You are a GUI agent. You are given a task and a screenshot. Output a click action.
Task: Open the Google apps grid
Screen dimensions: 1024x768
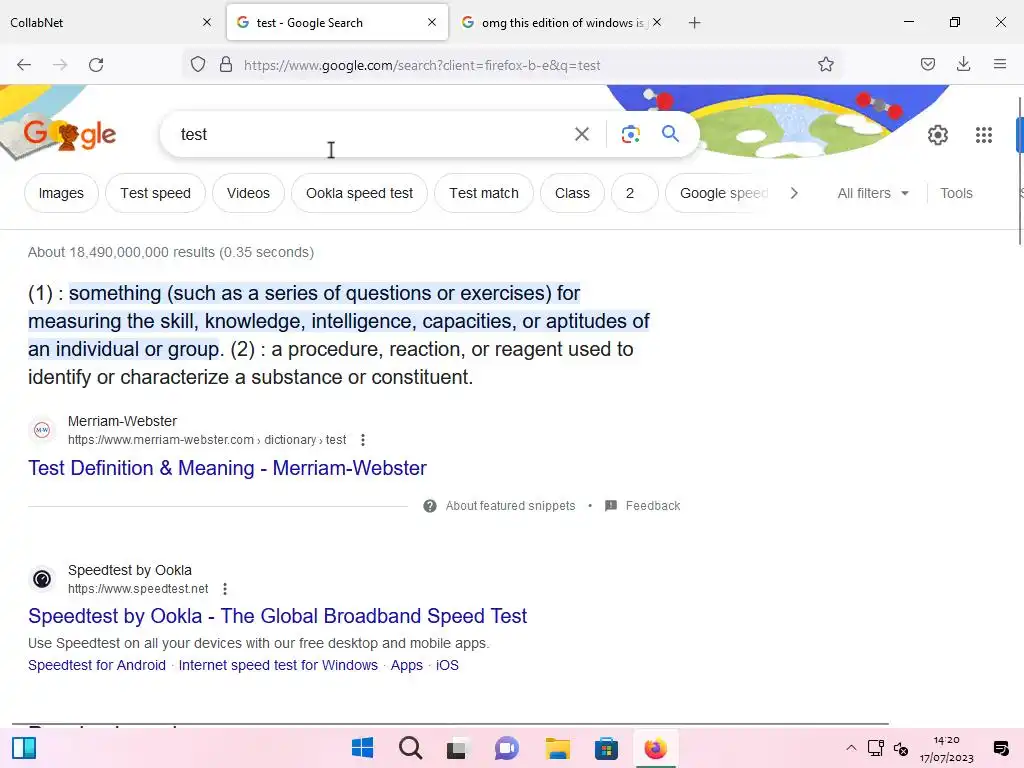pyautogui.click(x=984, y=135)
